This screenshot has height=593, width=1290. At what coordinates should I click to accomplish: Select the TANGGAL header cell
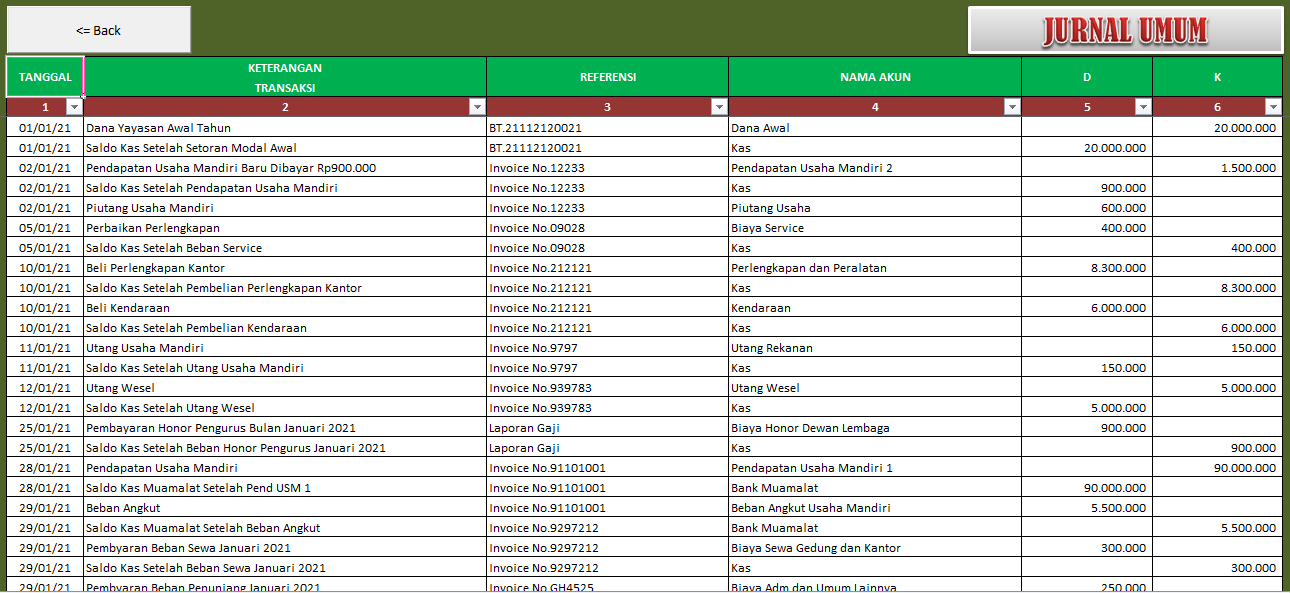tap(45, 77)
